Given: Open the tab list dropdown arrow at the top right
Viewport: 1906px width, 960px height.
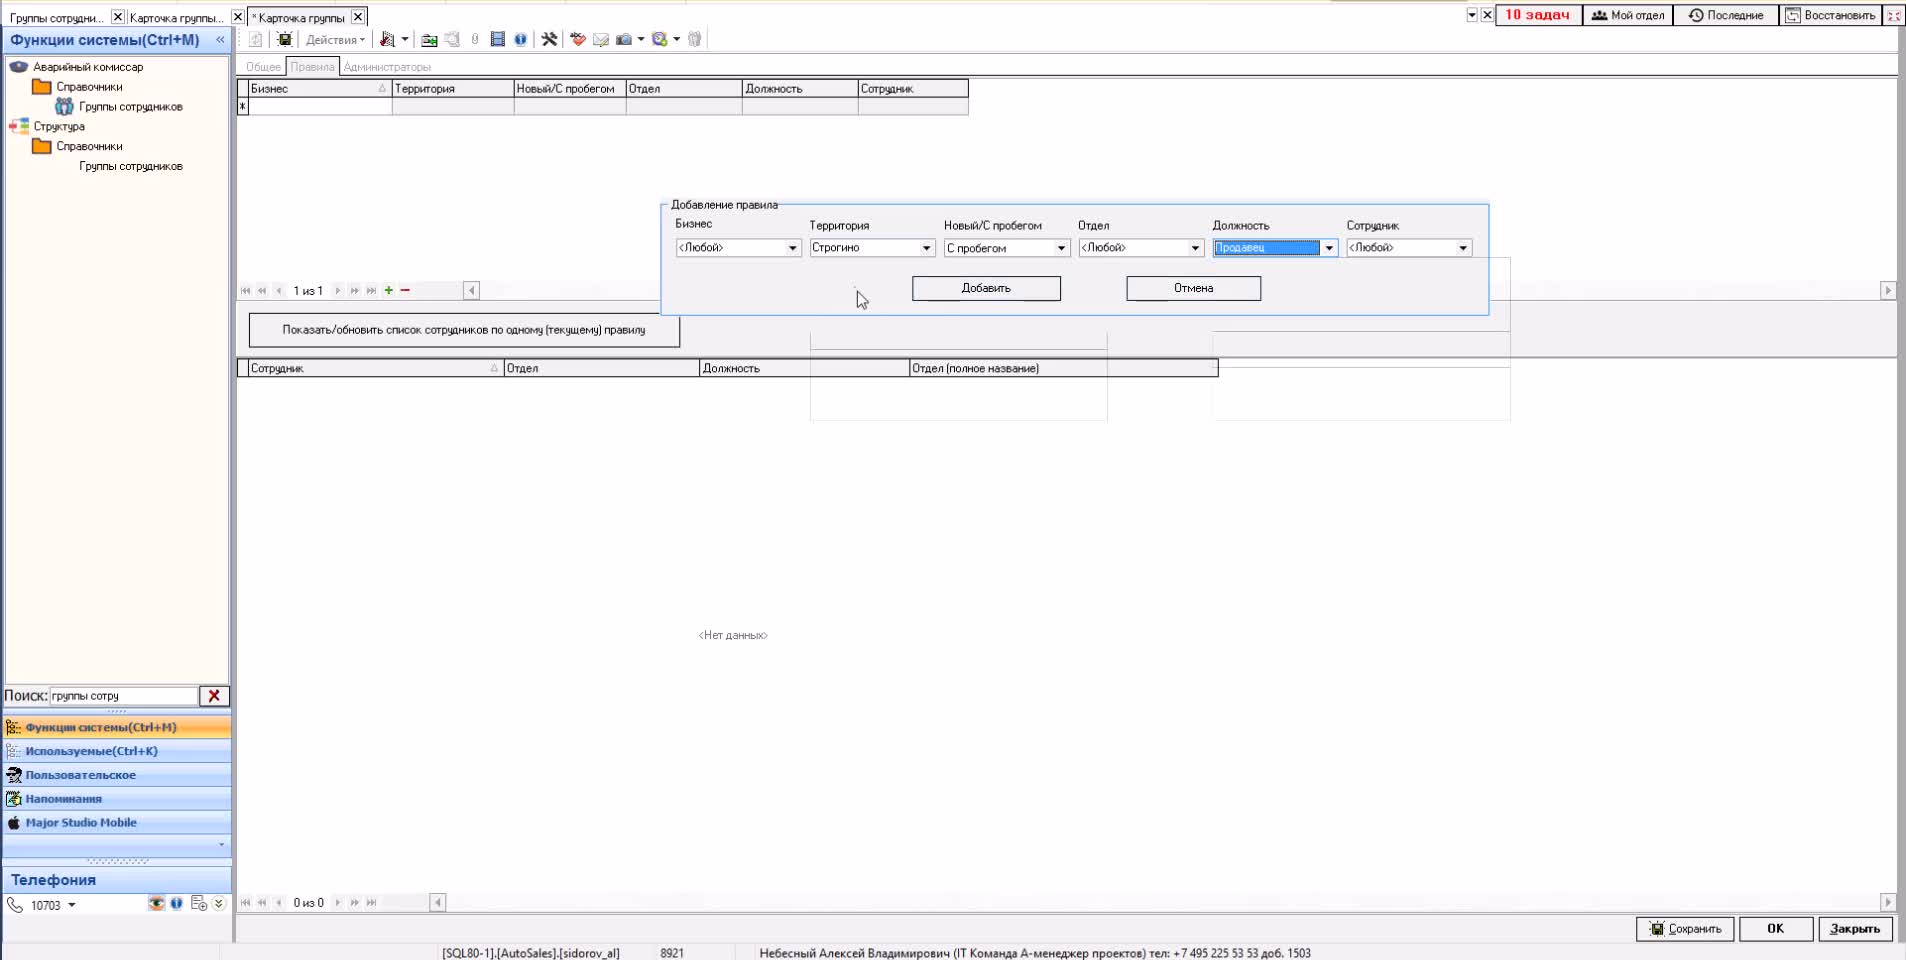Looking at the screenshot, I should pyautogui.click(x=1472, y=15).
